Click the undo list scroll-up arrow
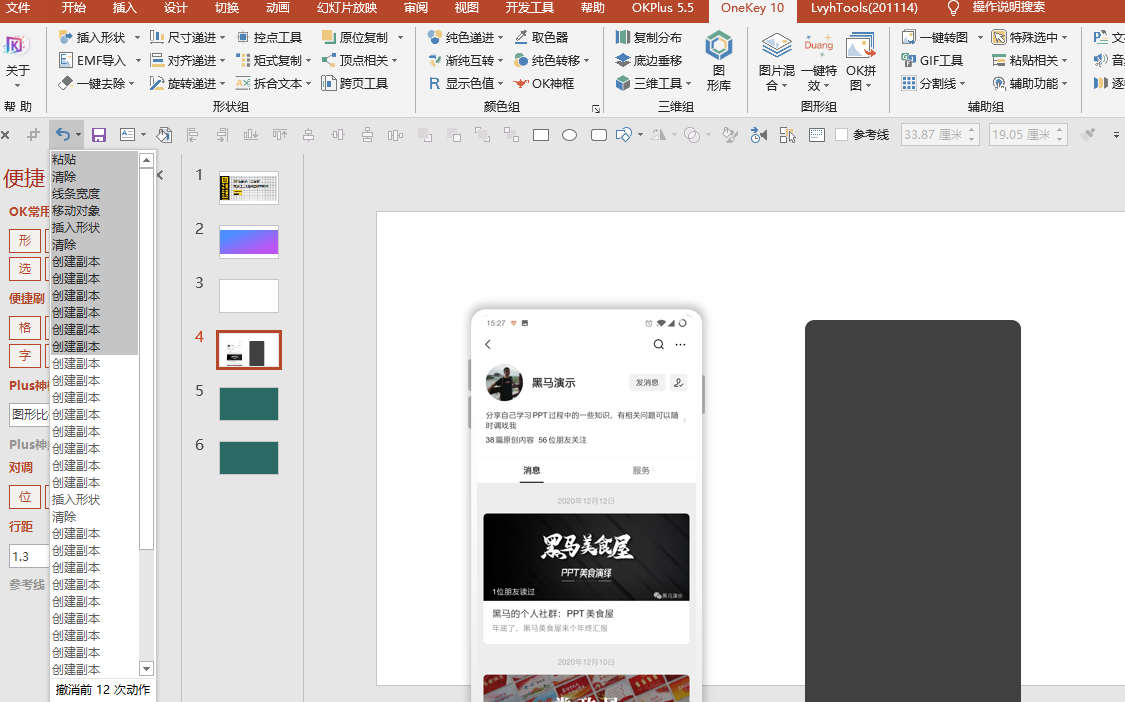1125x702 pixels. coord(146,160)
